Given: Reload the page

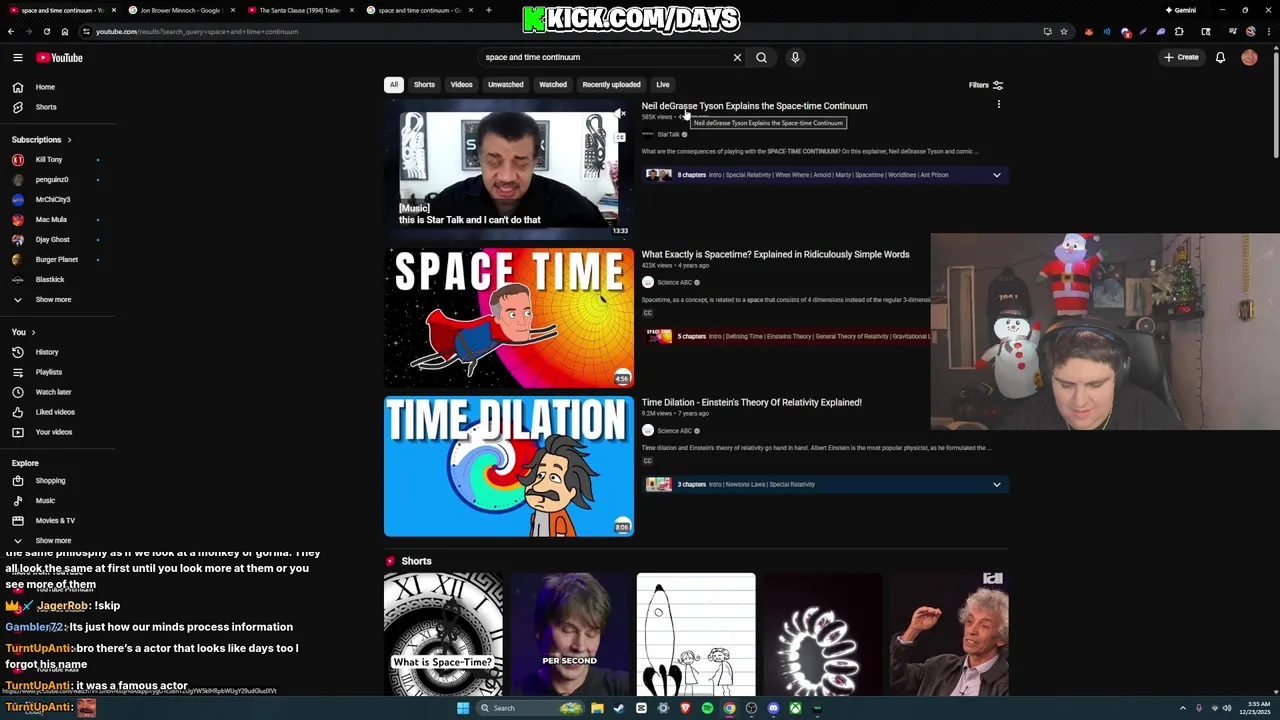Looking at the screenshot, I should point(46,31).
